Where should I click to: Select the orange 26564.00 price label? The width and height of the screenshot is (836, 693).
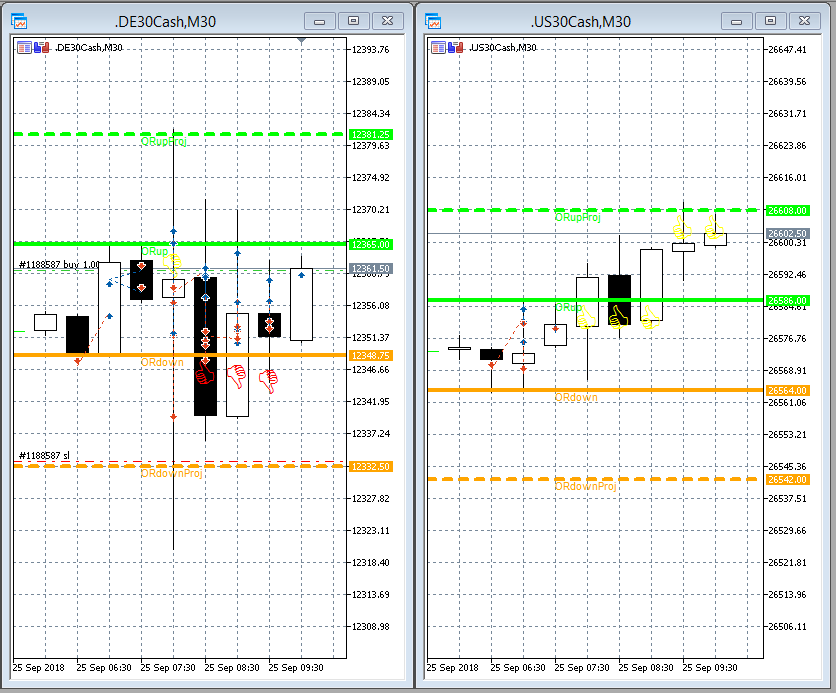[x=787, y=390]
